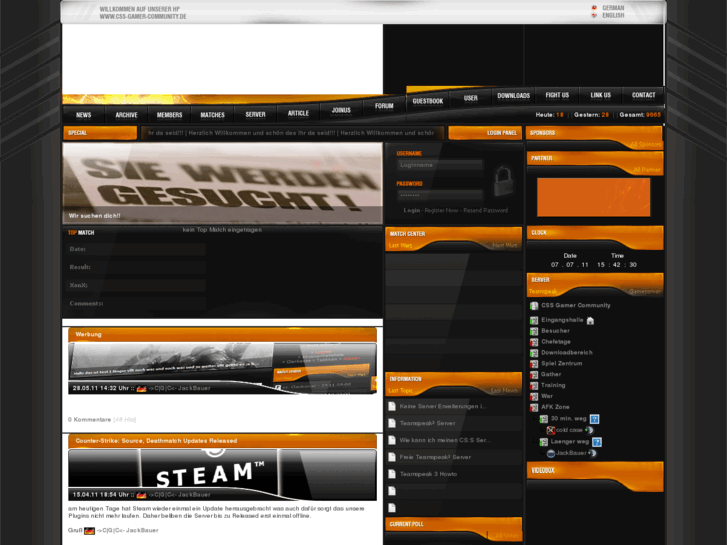Screen dimensions: 727x545
Task: Click the Eingangshalle channel icon
Action: [x=534, y=320]
